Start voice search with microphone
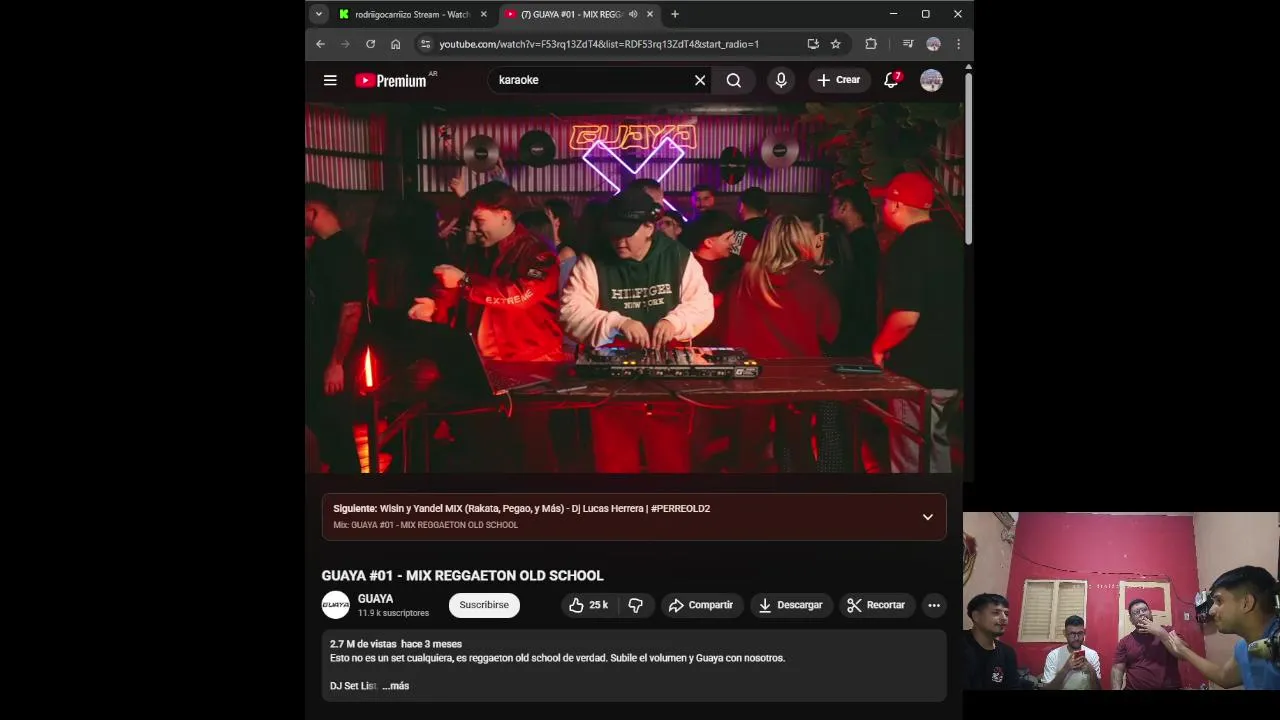 [781, 80]
